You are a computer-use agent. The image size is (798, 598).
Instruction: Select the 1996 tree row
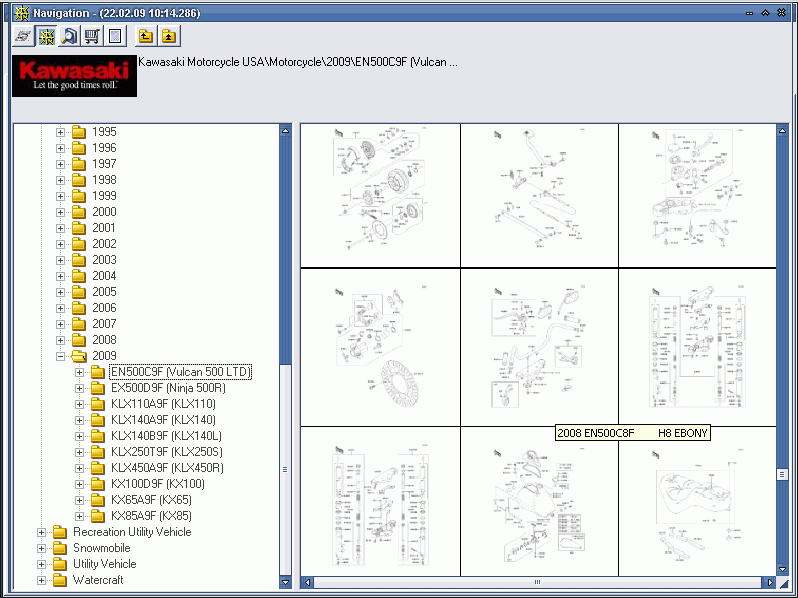[x=104, y=148]
